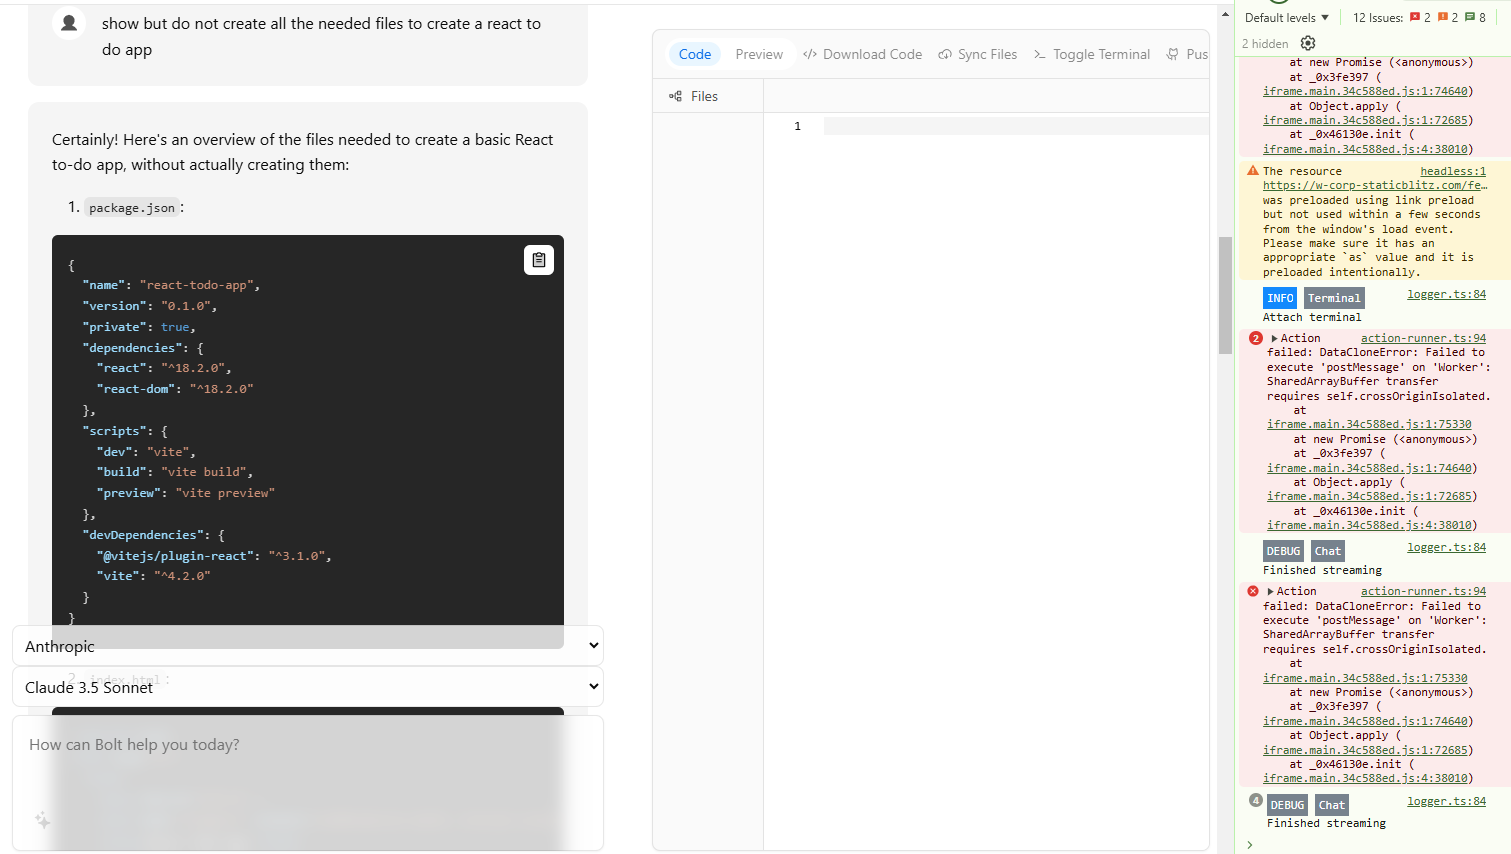Click the Files tree icon
Image resolution: width=1511 pixels, height=854 pixels.
click(x=675, y=96)
